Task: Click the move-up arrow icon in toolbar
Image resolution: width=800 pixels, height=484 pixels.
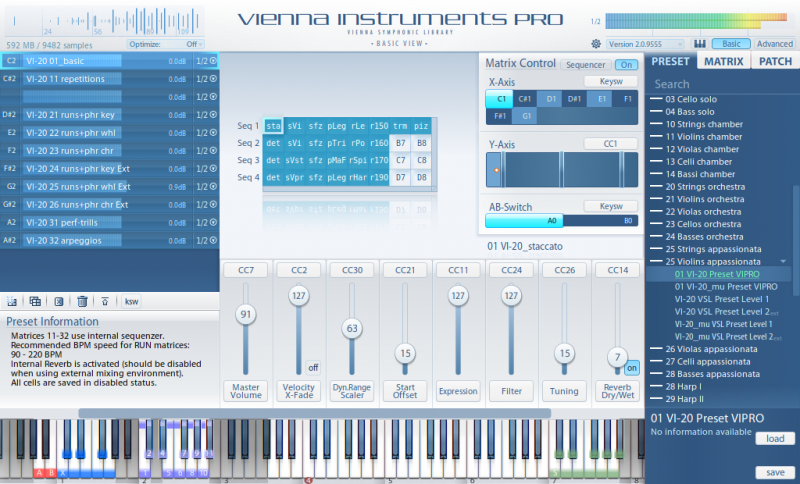Action: [105, 301]
